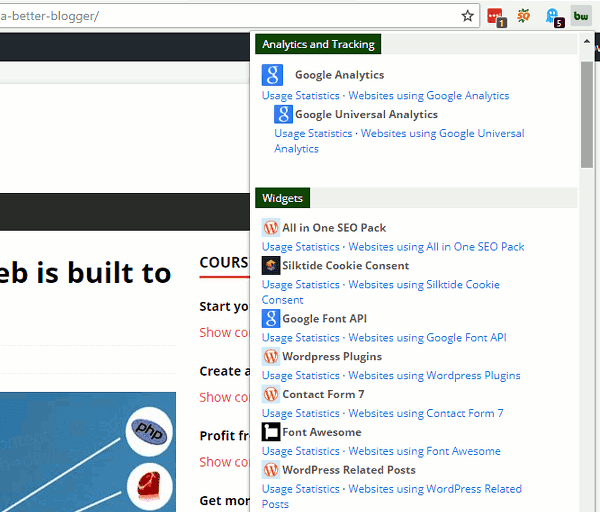Click the Google Font API title
Image resolution: width=600 pixels, height=512 pixels.
[324, 319]
